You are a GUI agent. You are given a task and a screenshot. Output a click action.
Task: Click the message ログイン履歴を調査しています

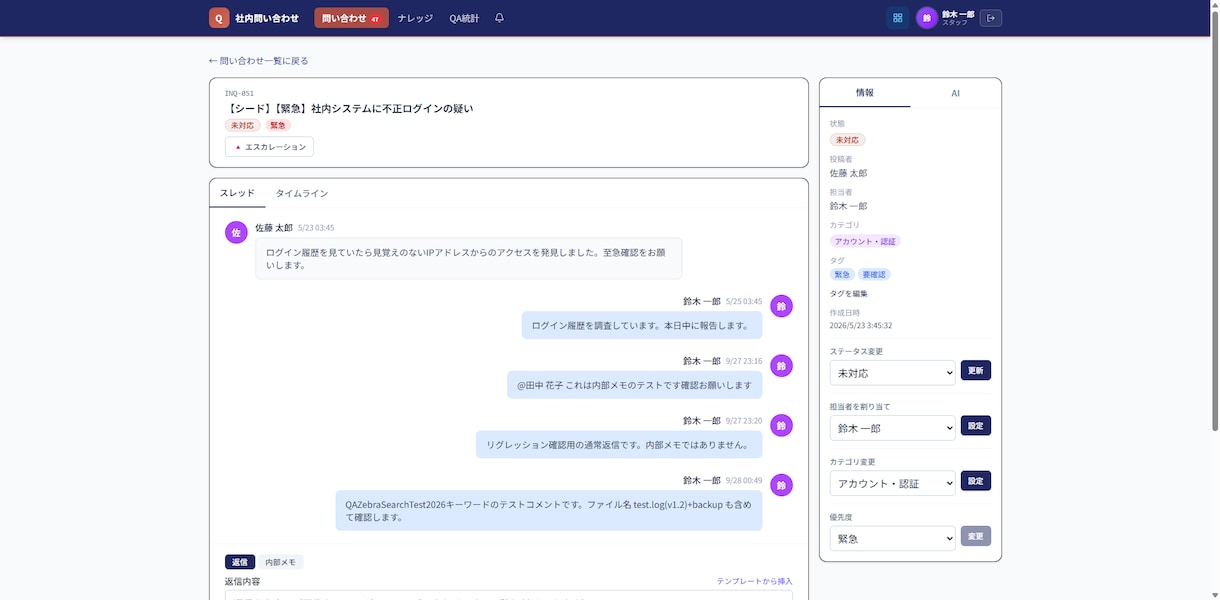coord(642,325)
